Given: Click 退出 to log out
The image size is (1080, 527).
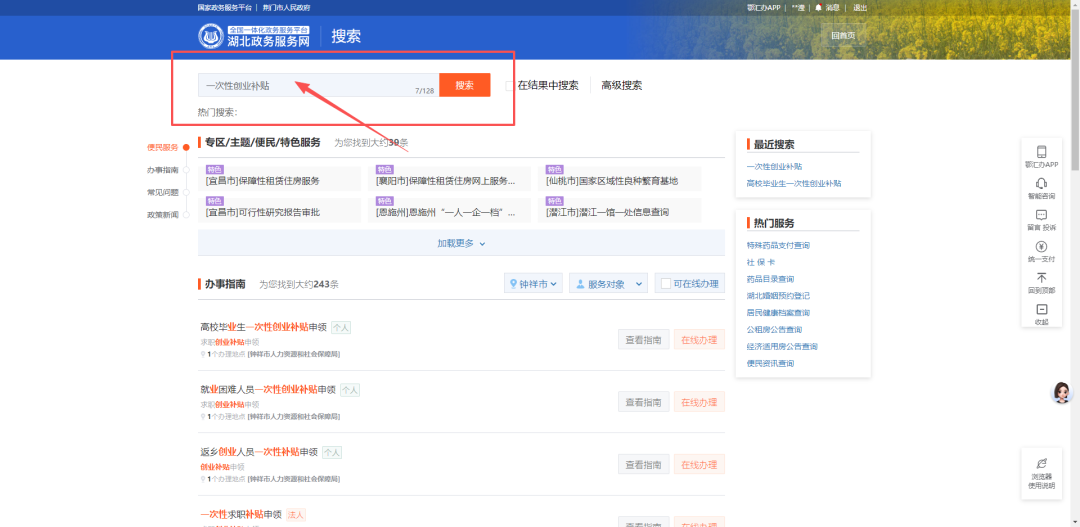Looking at the screenshot, I should click(x=860, y=8).
